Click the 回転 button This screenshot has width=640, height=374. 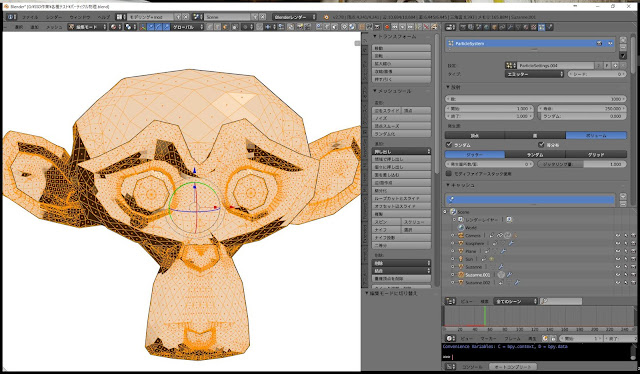pos(401,56)
